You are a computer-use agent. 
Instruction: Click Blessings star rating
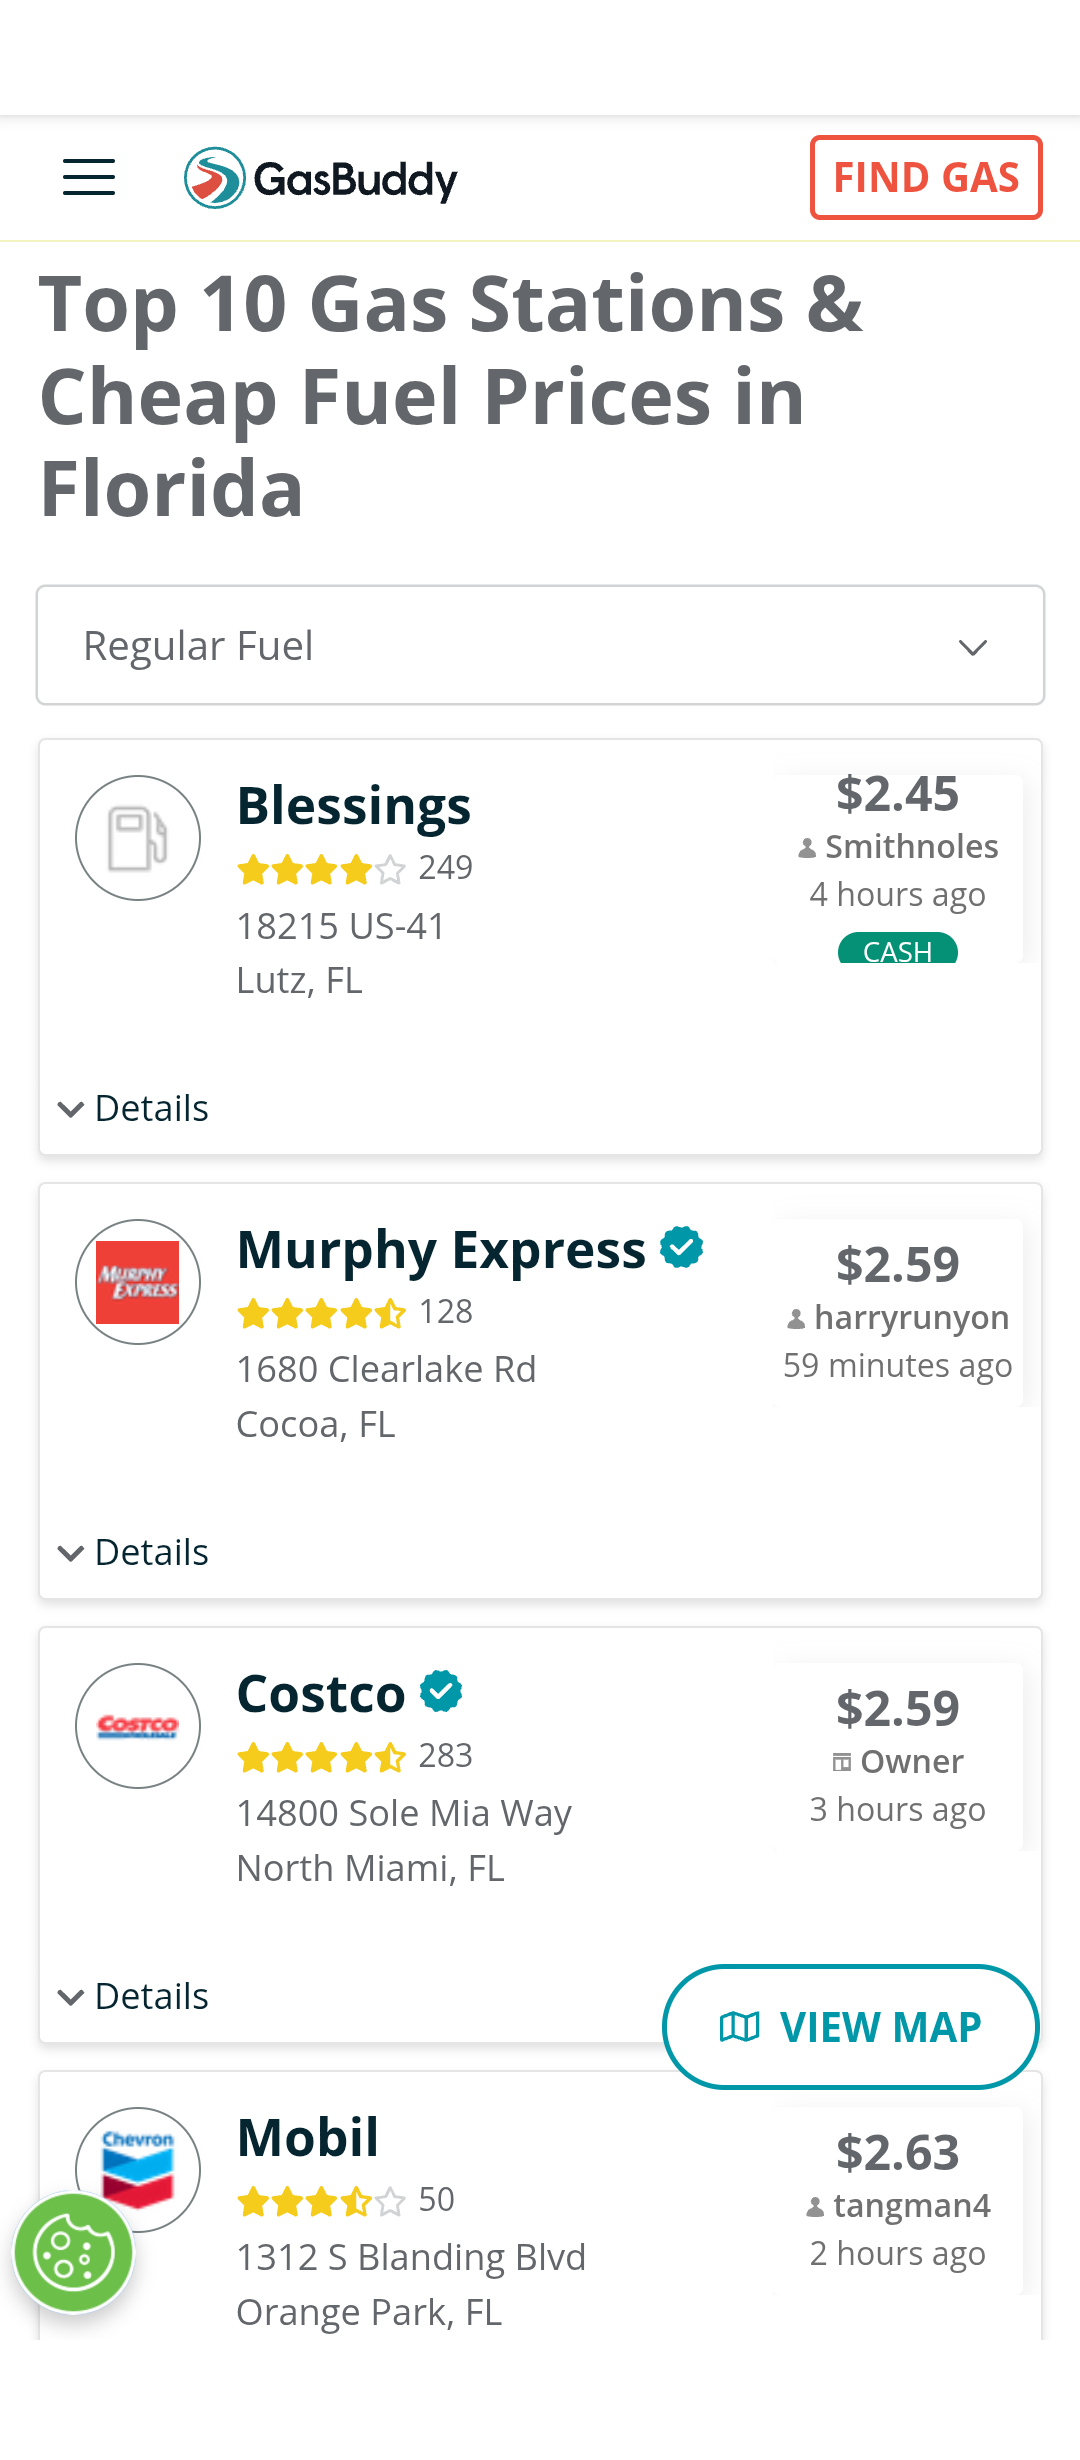321,869
